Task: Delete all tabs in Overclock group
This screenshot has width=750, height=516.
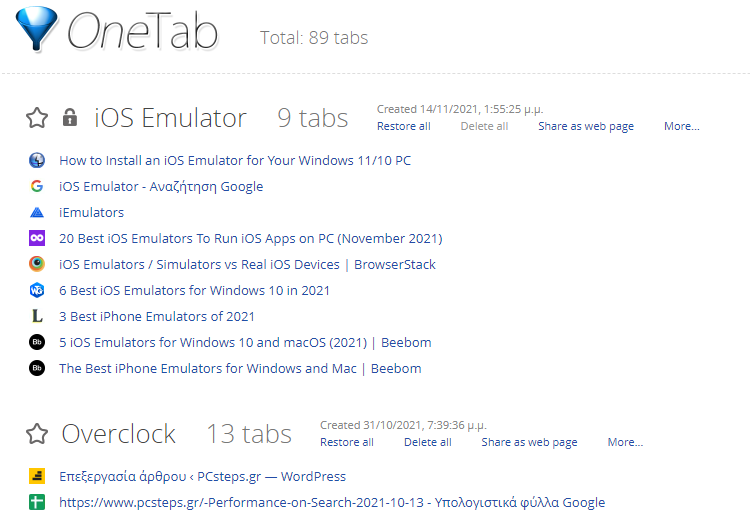Action: (428, 442)
